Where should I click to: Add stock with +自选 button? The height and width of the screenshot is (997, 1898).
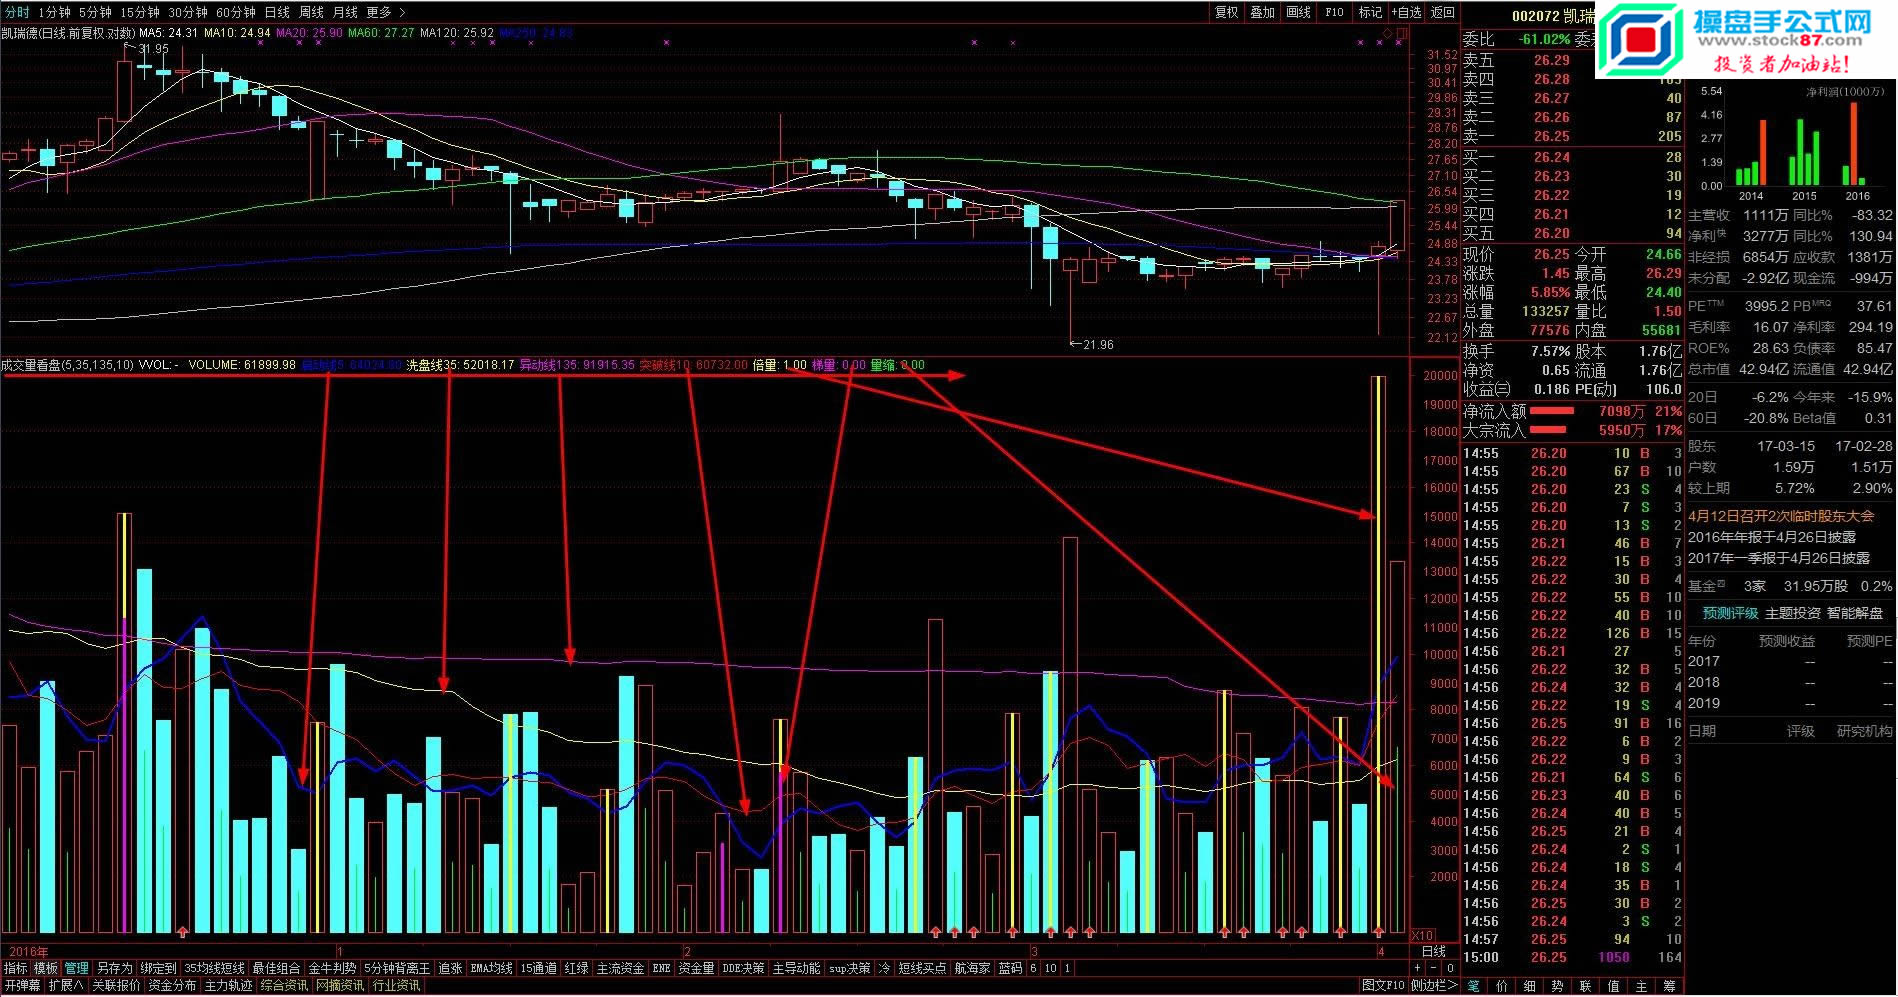(x=1406, y=12)
